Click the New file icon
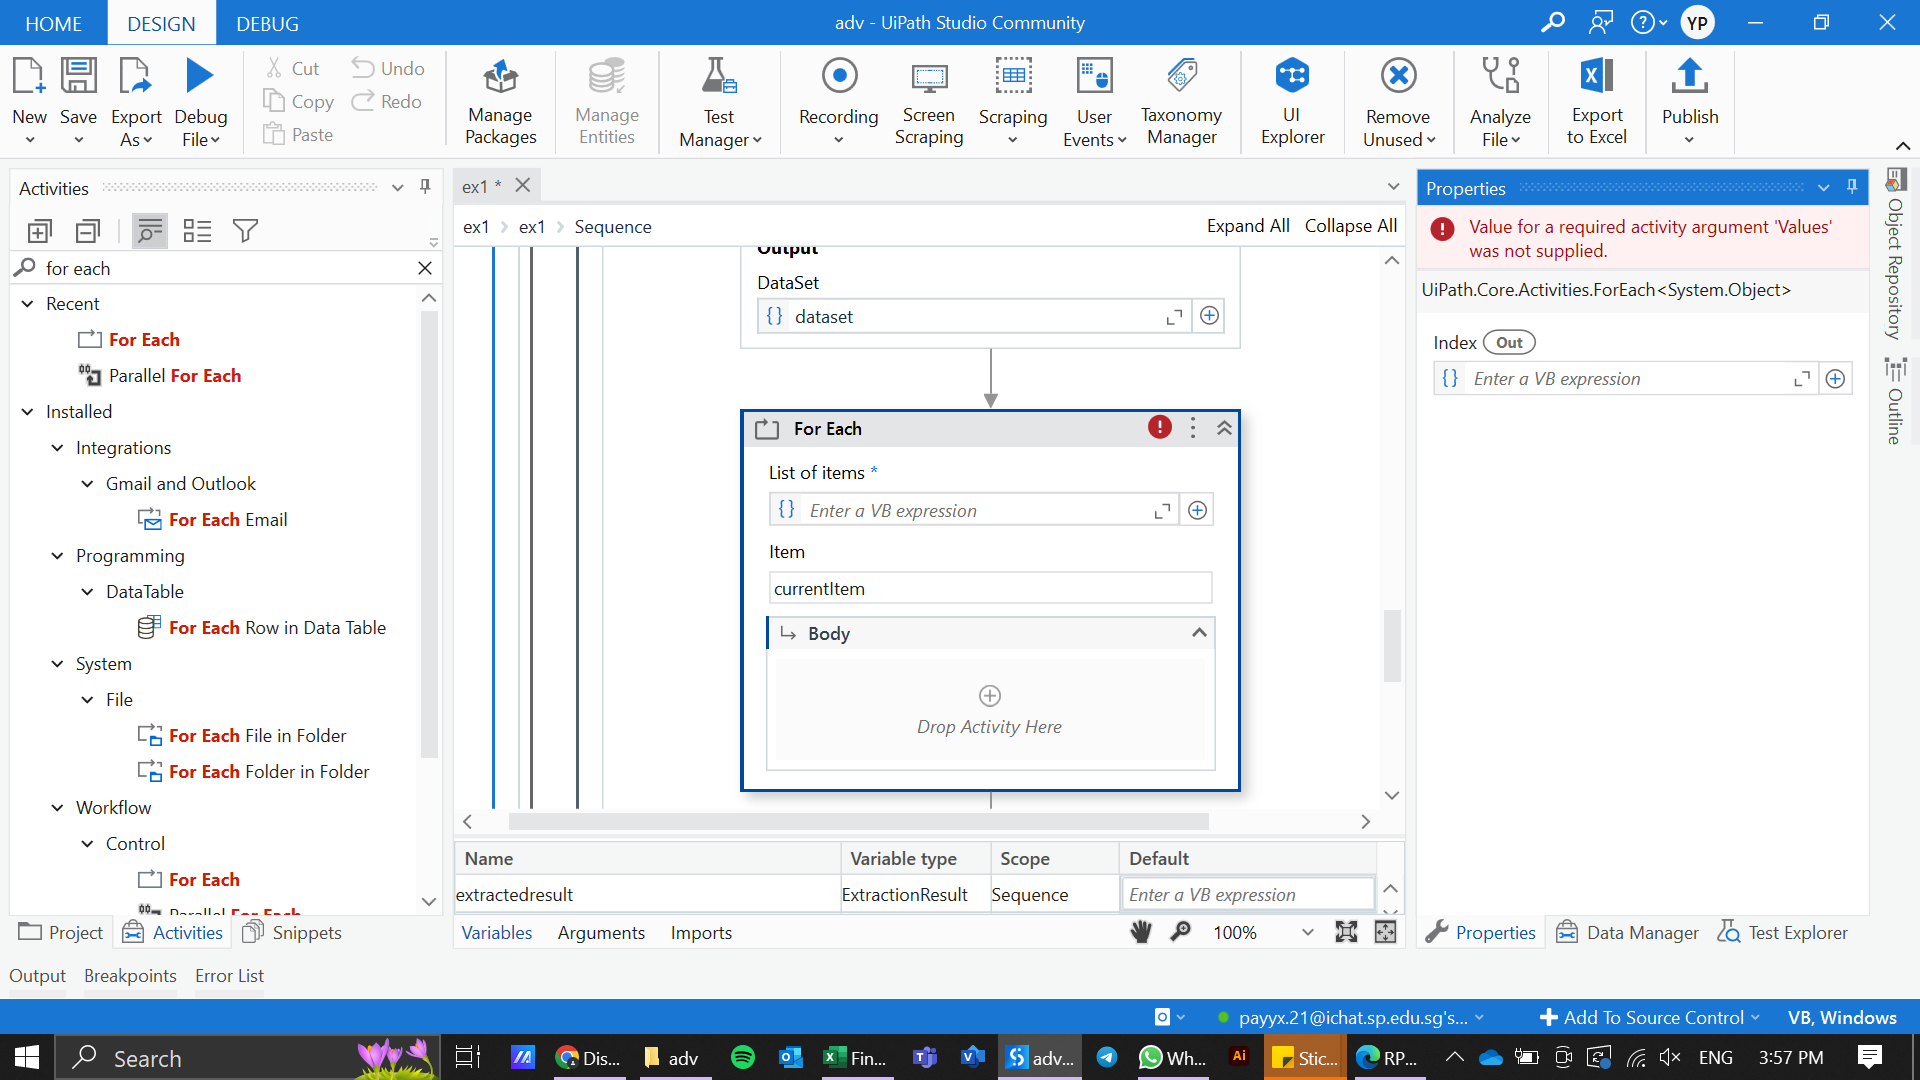This screenshot has height=1080, width=1920. click(28, 77)
